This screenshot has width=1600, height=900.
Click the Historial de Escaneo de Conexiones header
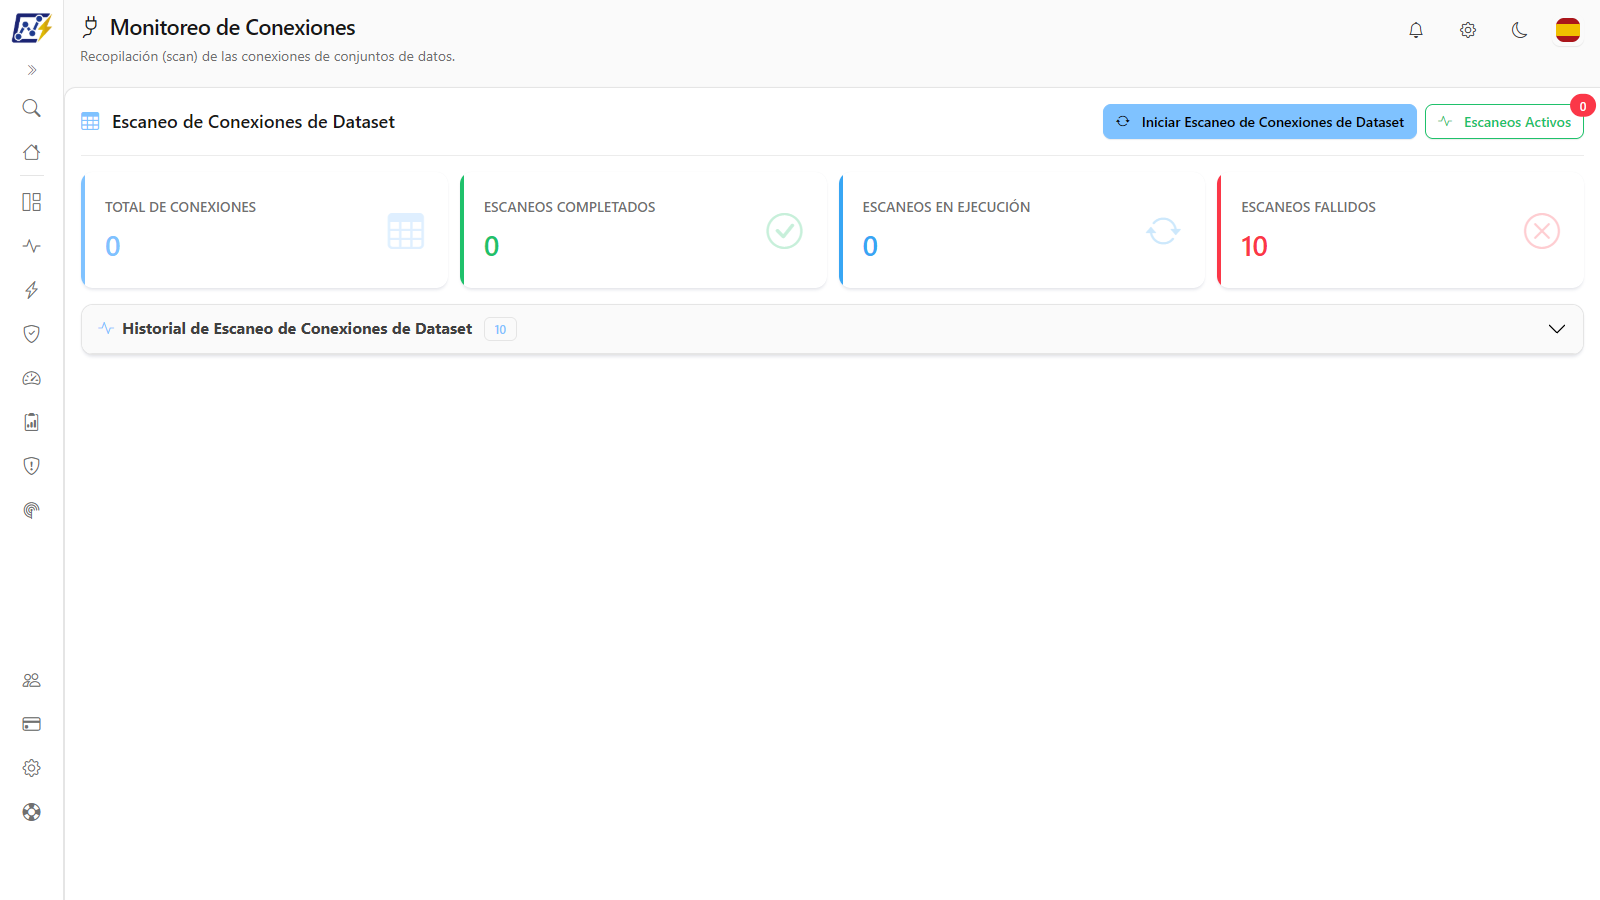[x=832, y=329]
